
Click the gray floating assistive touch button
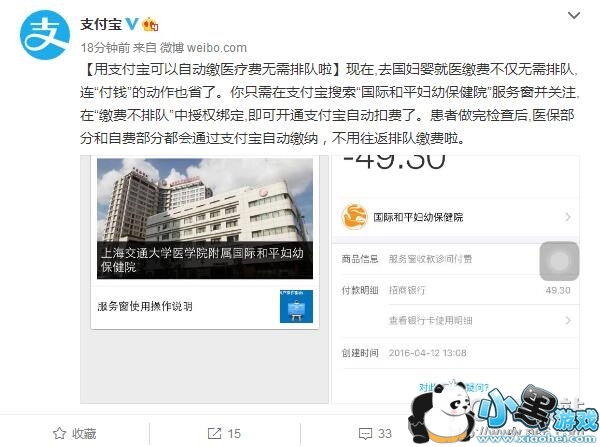559,261
